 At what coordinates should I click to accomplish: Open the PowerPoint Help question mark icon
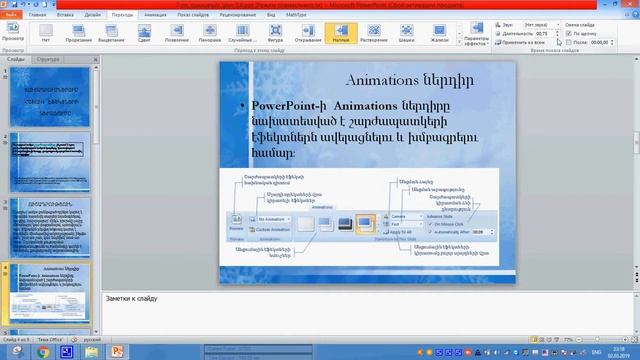[636, 14]
